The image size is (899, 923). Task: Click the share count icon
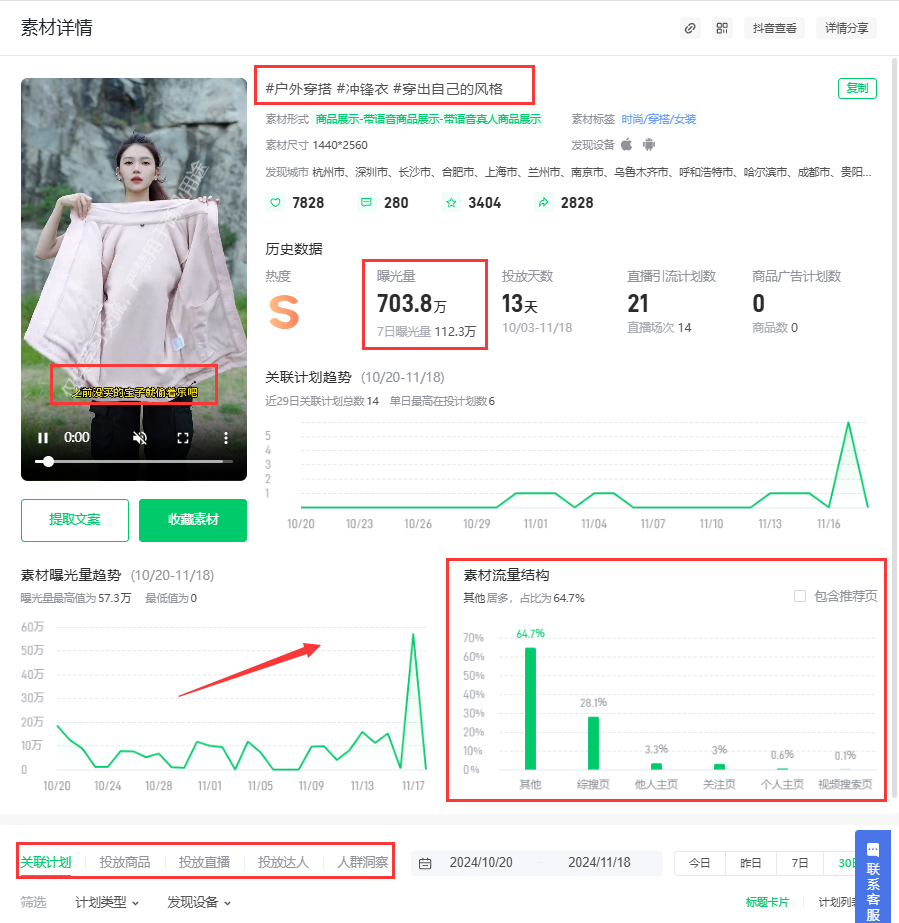coord(543,202)
